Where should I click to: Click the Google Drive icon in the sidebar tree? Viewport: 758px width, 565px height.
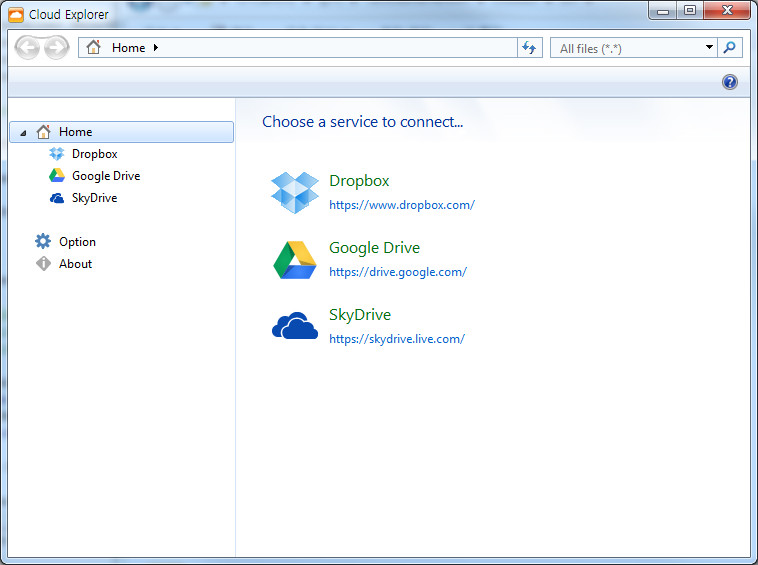click(x=57, y=175)
